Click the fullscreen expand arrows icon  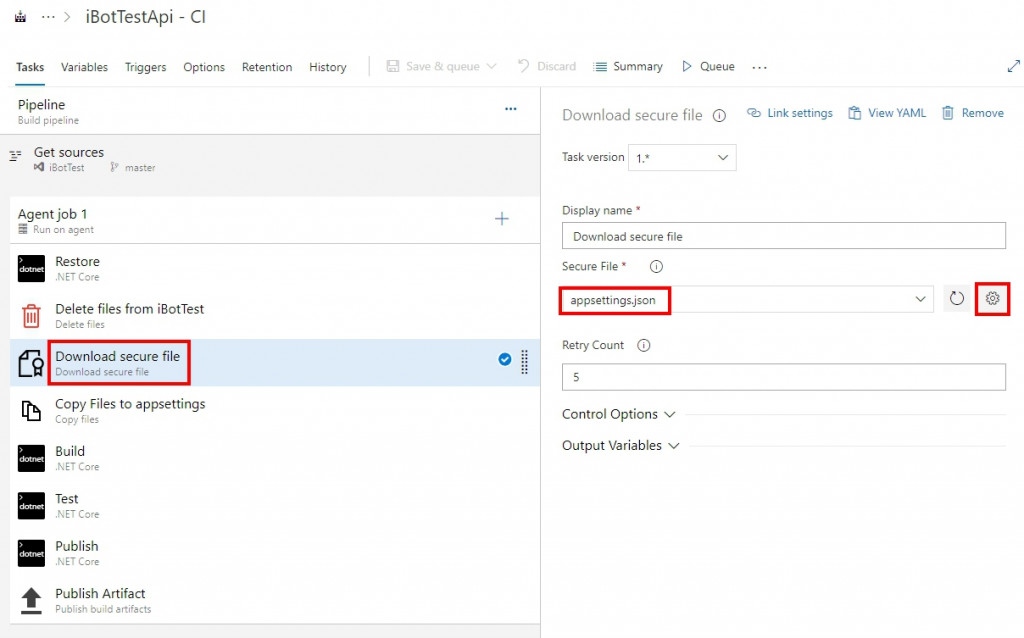point(1013,66)
